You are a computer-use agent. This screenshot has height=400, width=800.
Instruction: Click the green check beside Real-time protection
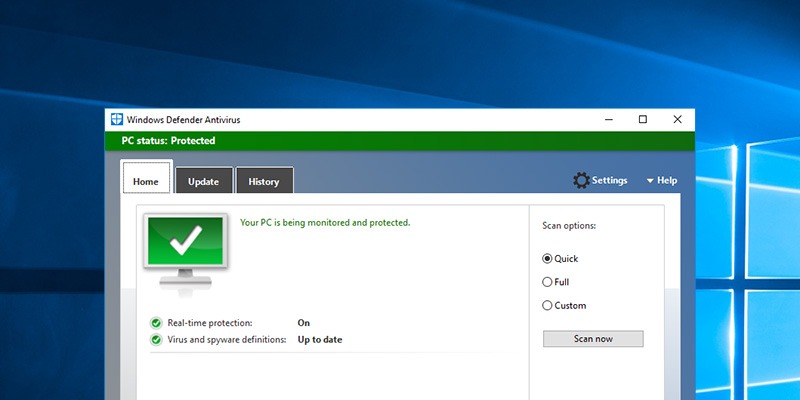click(x=156, y=323)
